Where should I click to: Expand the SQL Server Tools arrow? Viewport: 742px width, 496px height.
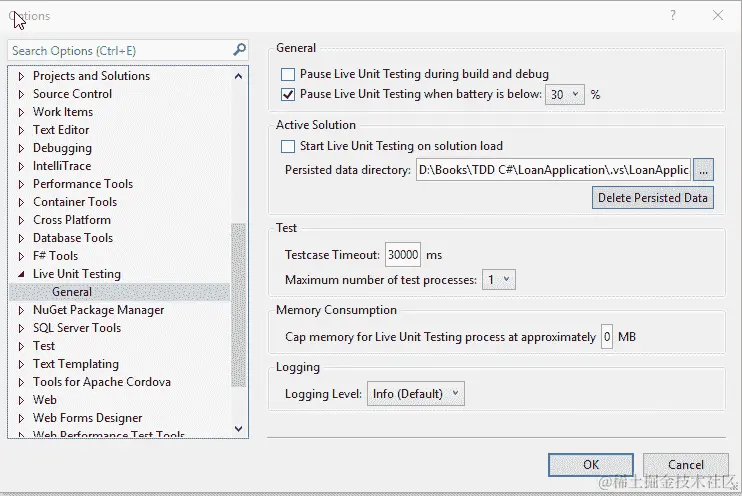pos(21,328)
